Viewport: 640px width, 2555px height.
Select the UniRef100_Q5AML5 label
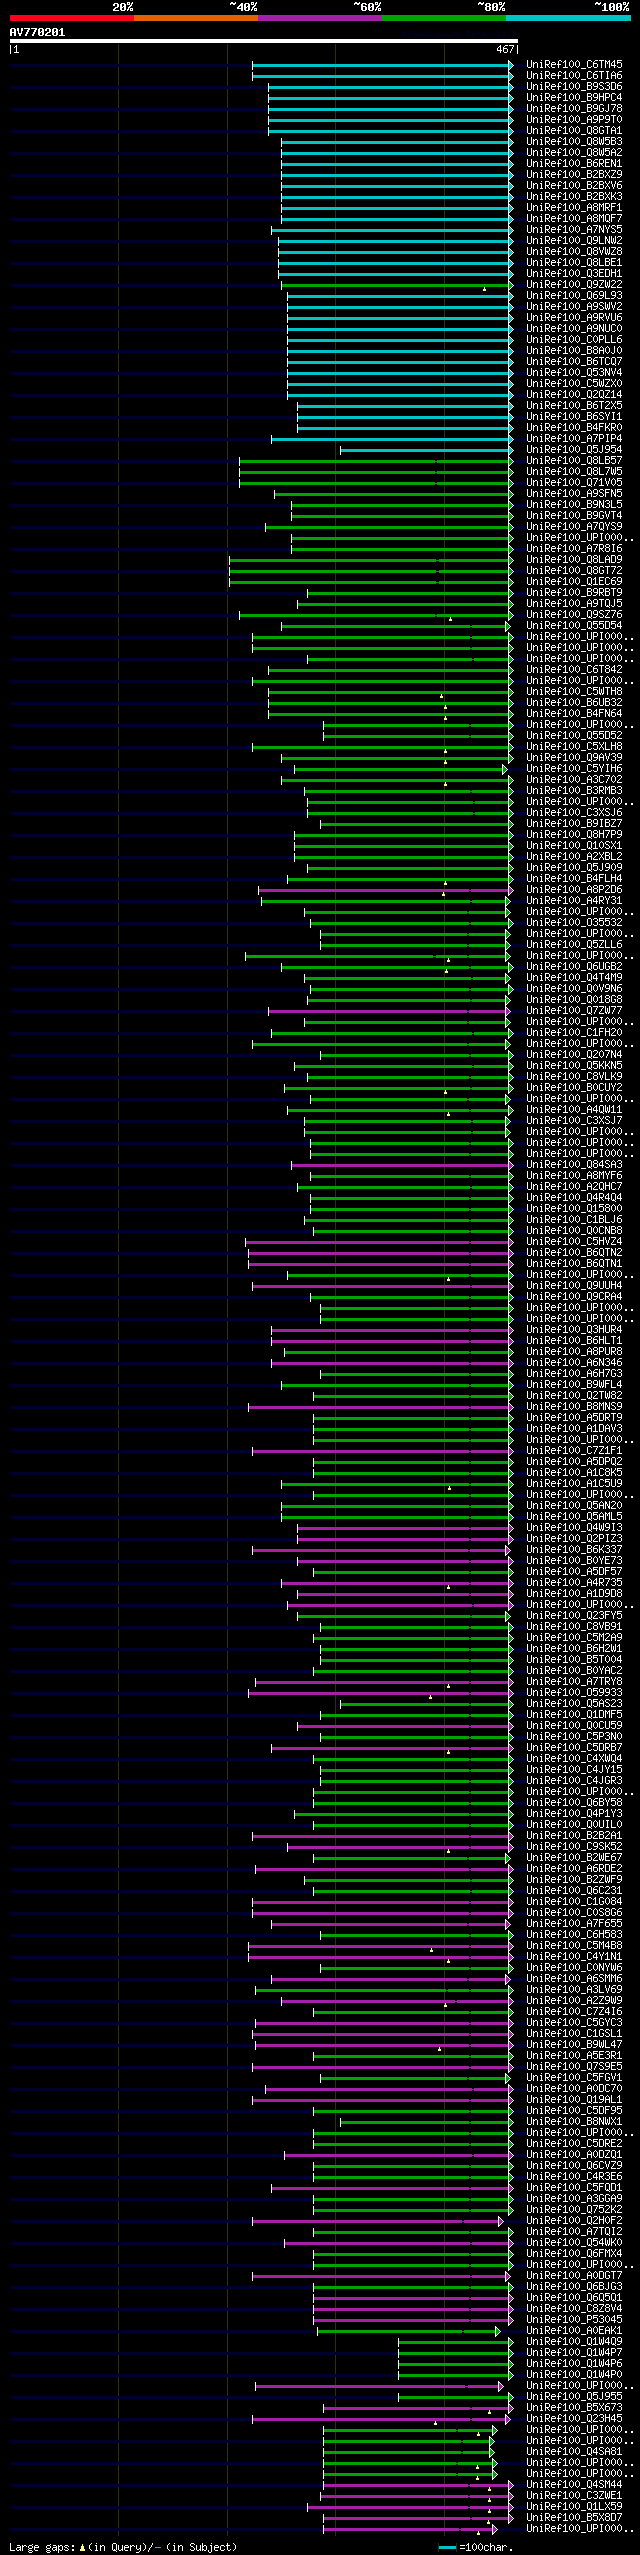click(574, 1517)
